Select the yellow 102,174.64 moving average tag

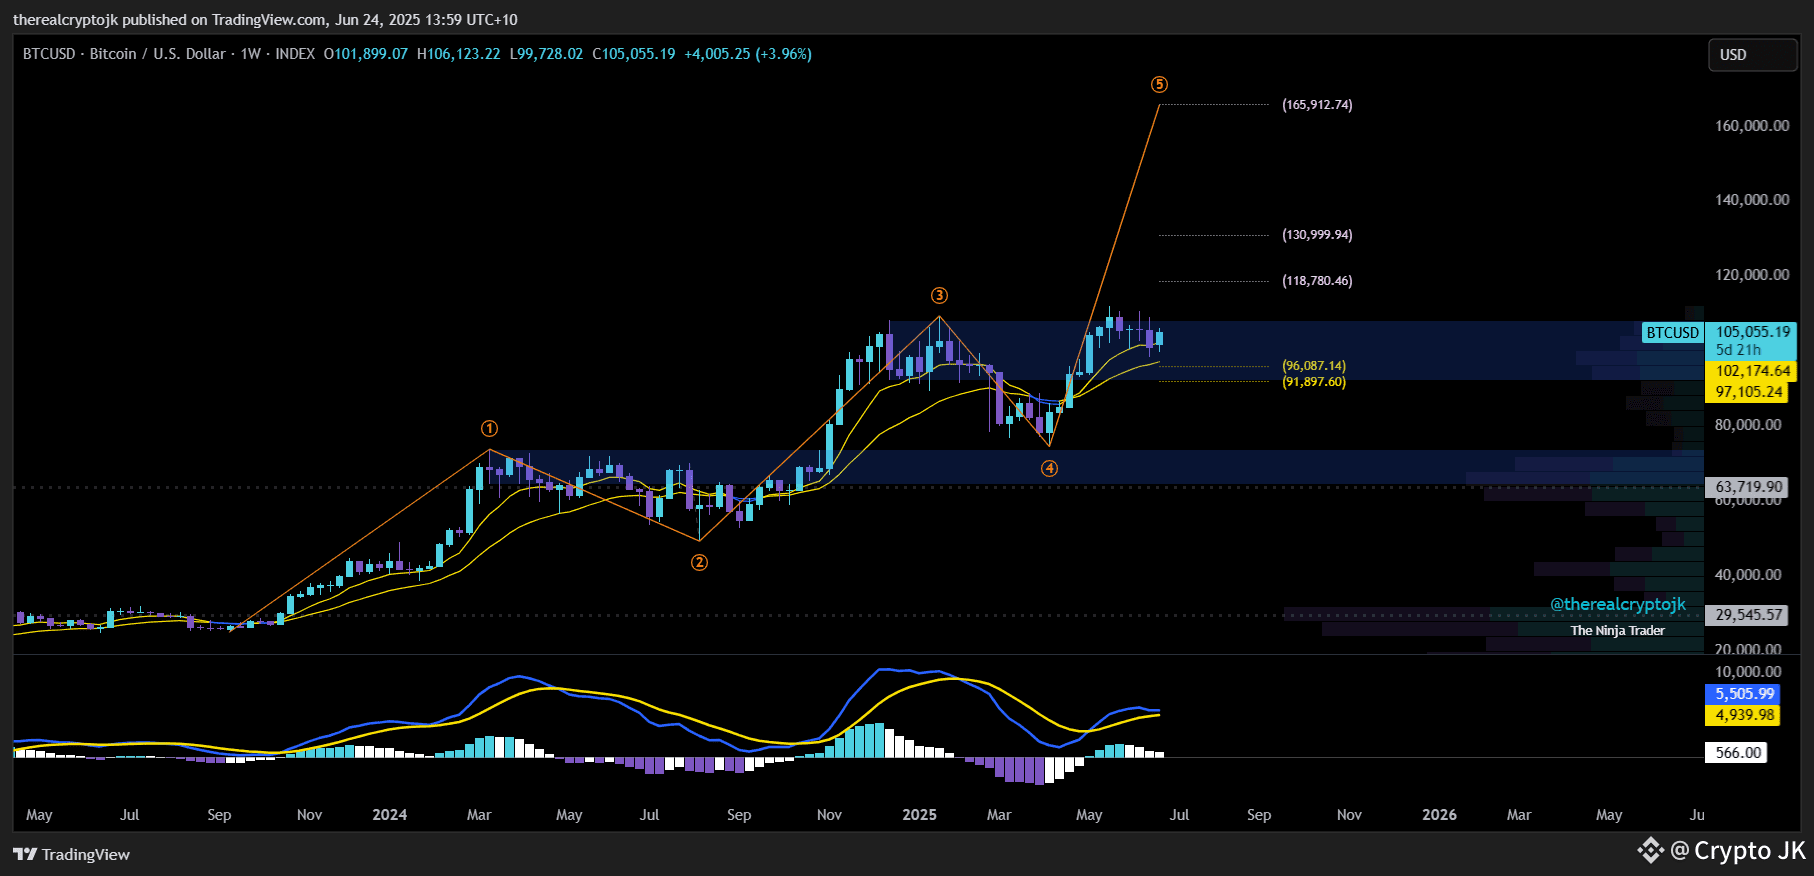(x=1753, y=371)
